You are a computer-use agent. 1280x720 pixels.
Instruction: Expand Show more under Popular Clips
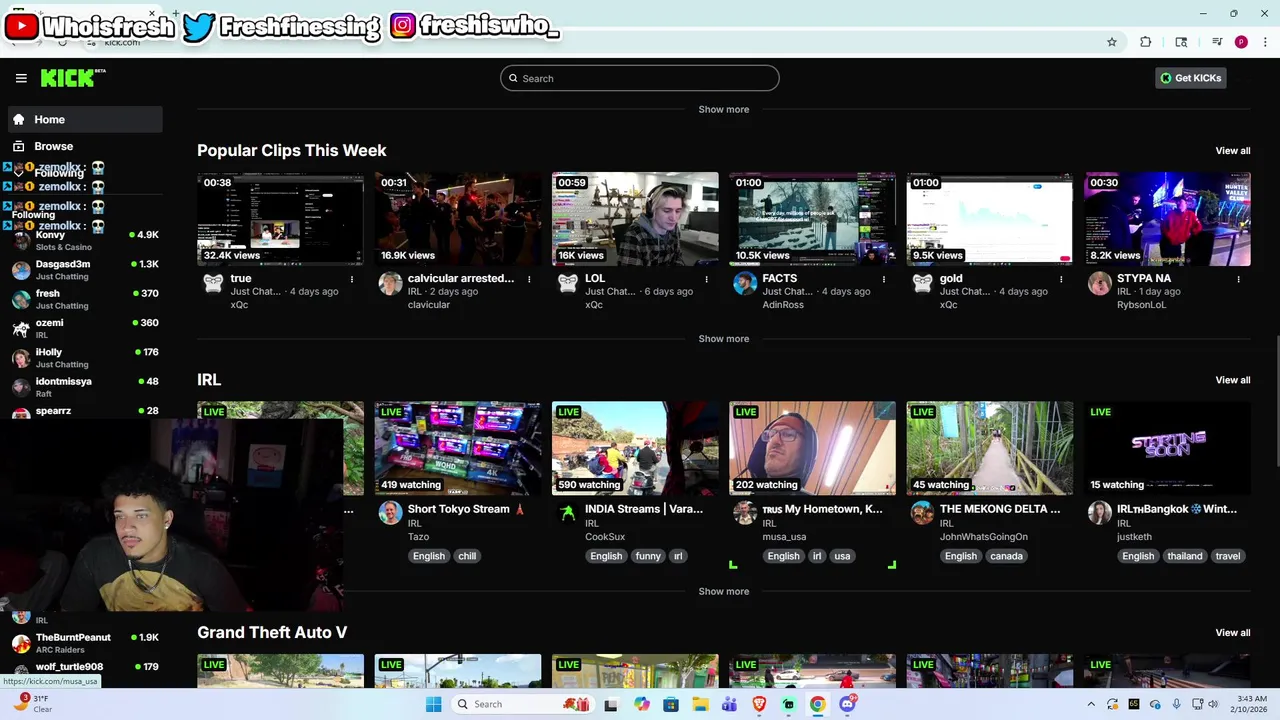click(723, 339)
